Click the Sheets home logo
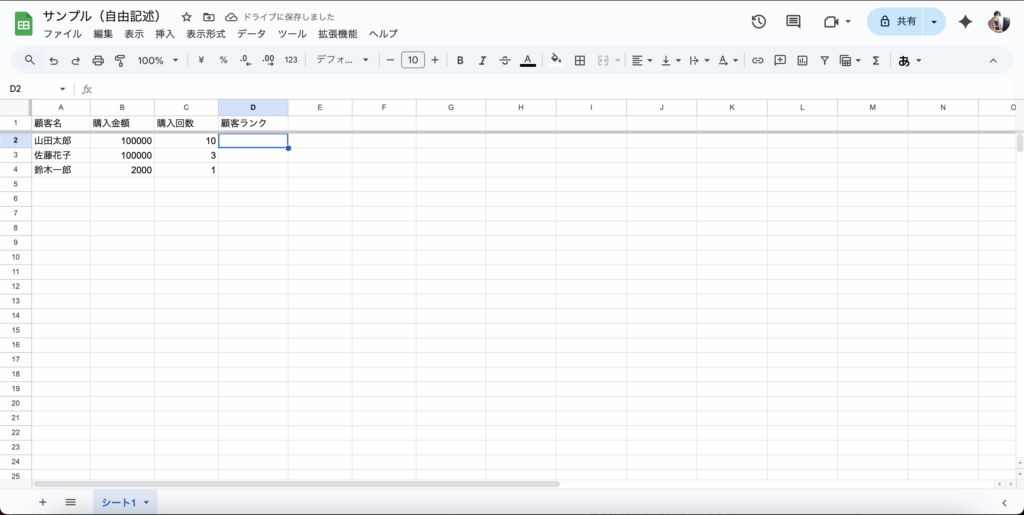 coord(24,24)
